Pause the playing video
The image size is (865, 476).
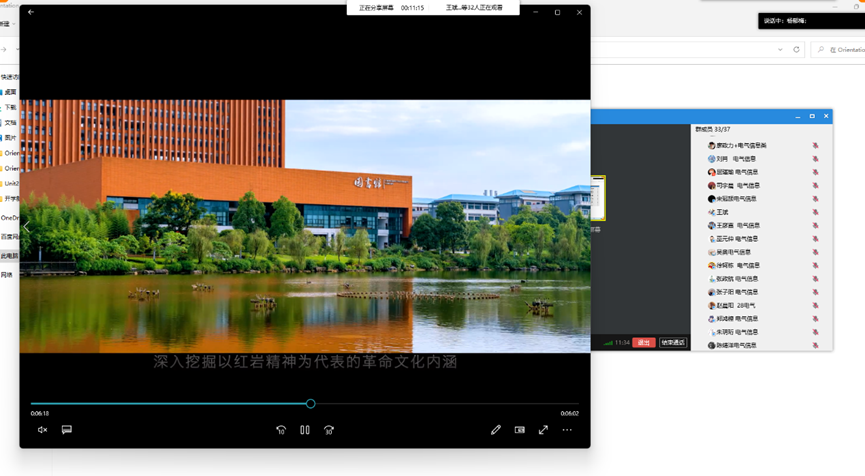coord(305,430)
